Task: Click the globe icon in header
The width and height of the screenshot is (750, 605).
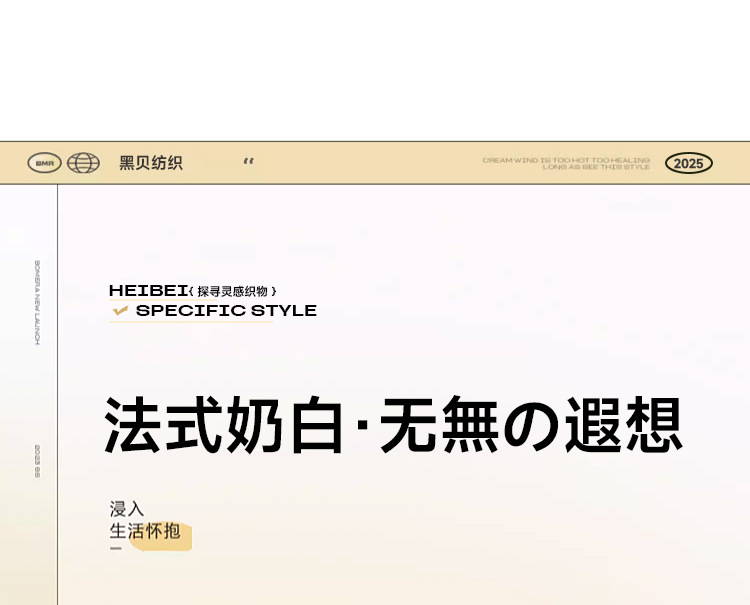Action: 83,163
